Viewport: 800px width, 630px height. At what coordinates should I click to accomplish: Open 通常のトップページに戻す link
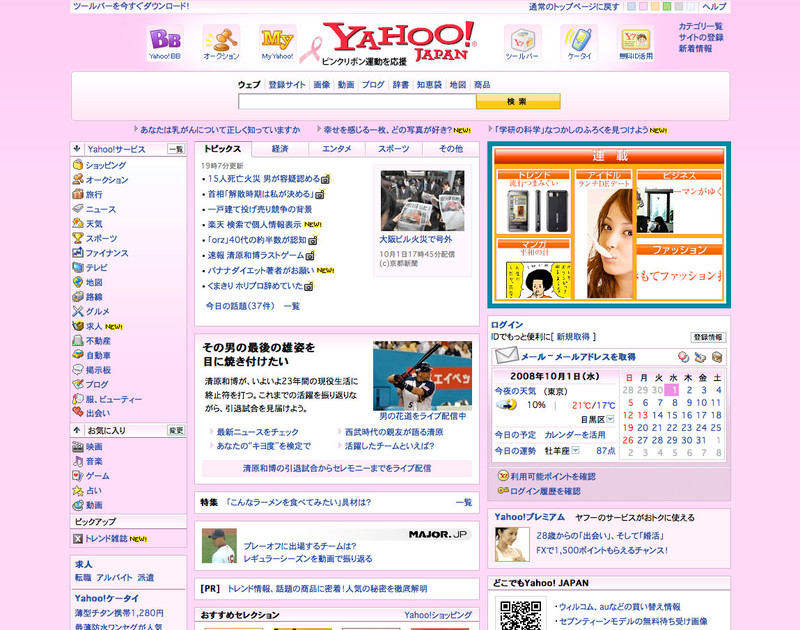click(x=574, y=7)
